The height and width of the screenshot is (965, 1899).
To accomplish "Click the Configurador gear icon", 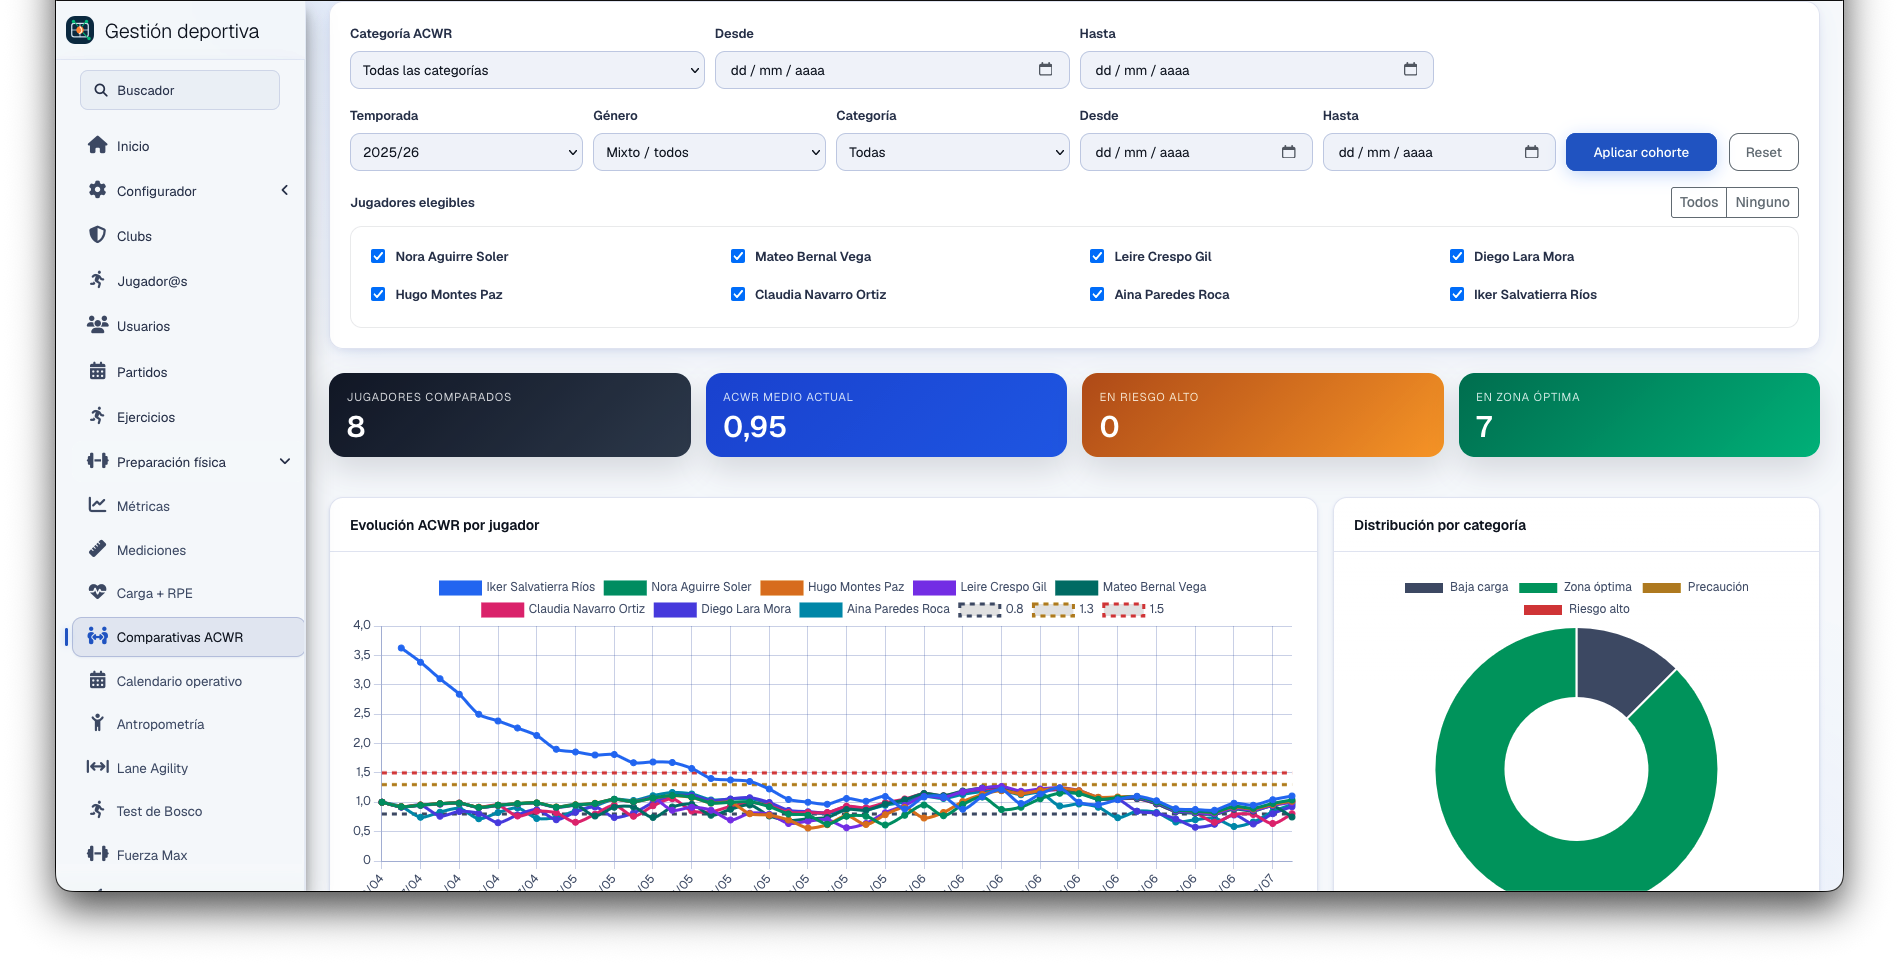I will (x=97, y=190).
